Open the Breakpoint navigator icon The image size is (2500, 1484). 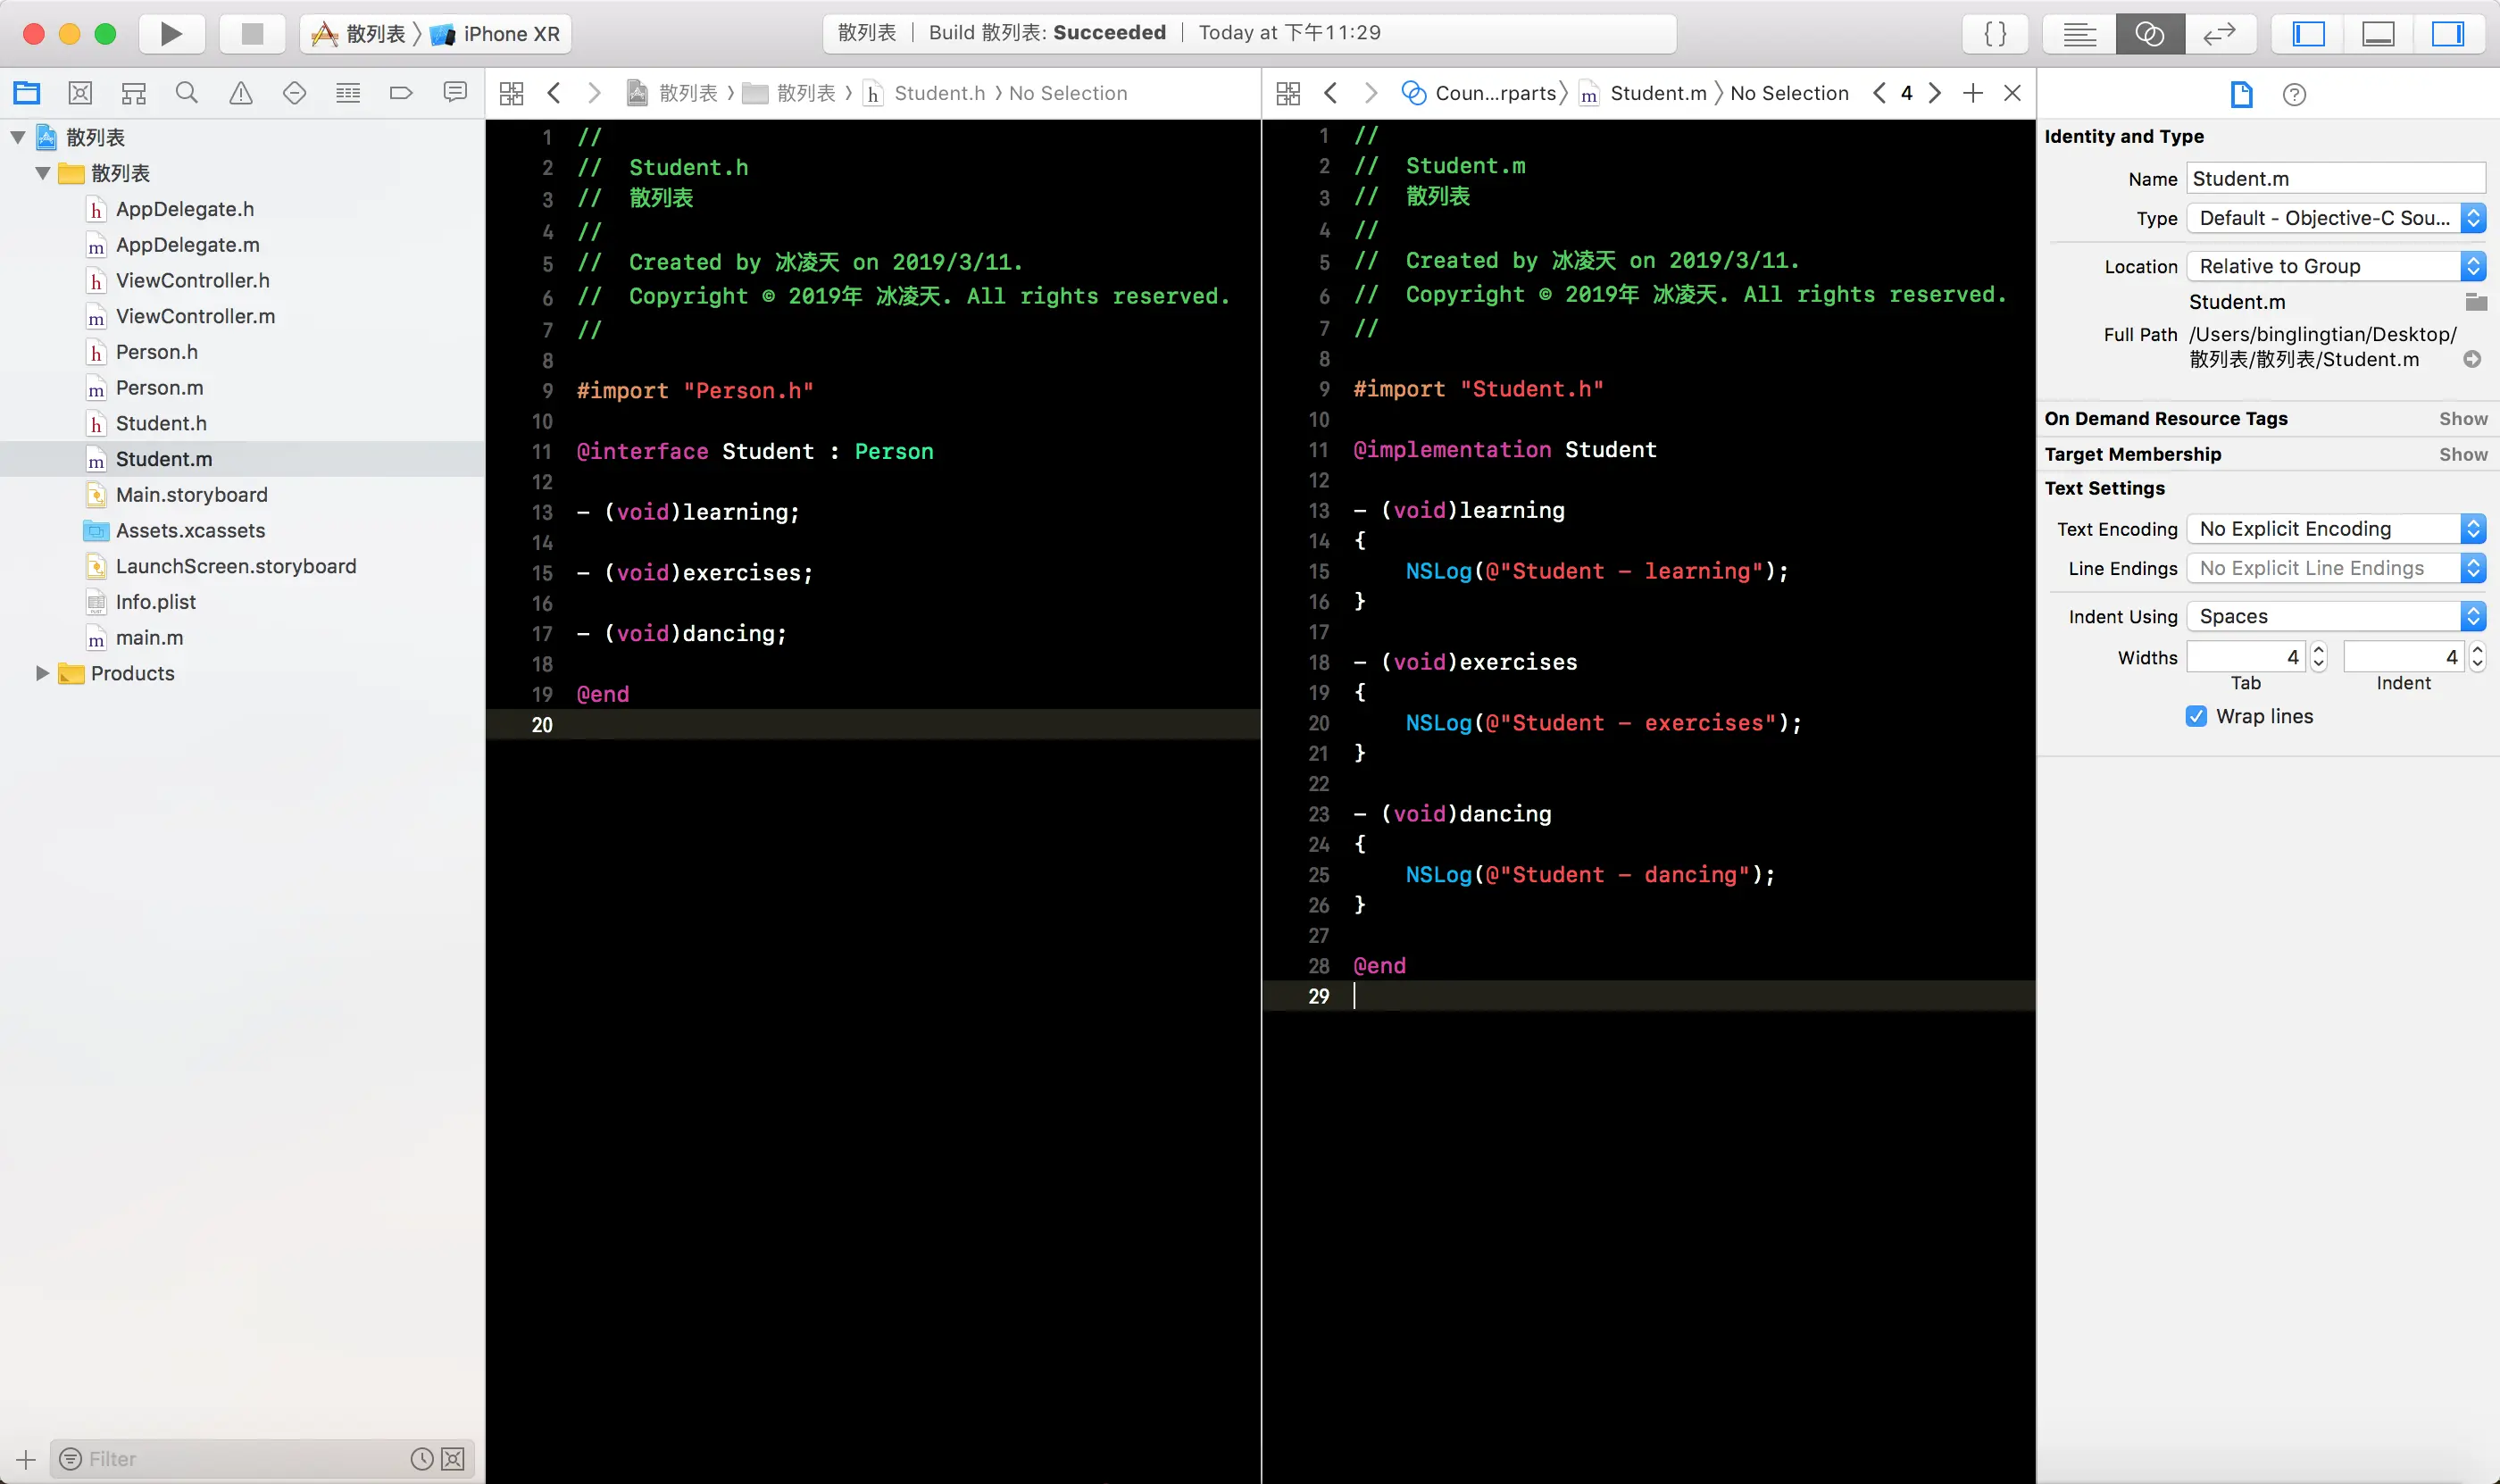pos(401,93)
